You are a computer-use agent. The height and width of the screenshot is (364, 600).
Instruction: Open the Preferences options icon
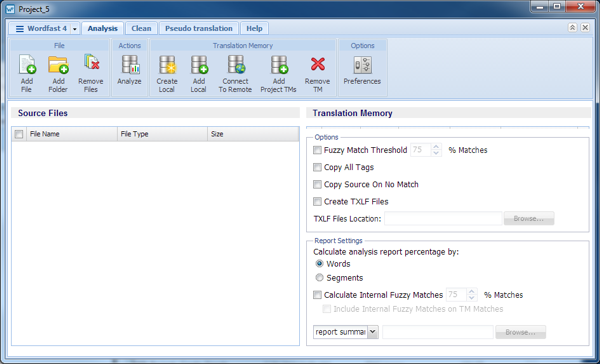point(362,65)
